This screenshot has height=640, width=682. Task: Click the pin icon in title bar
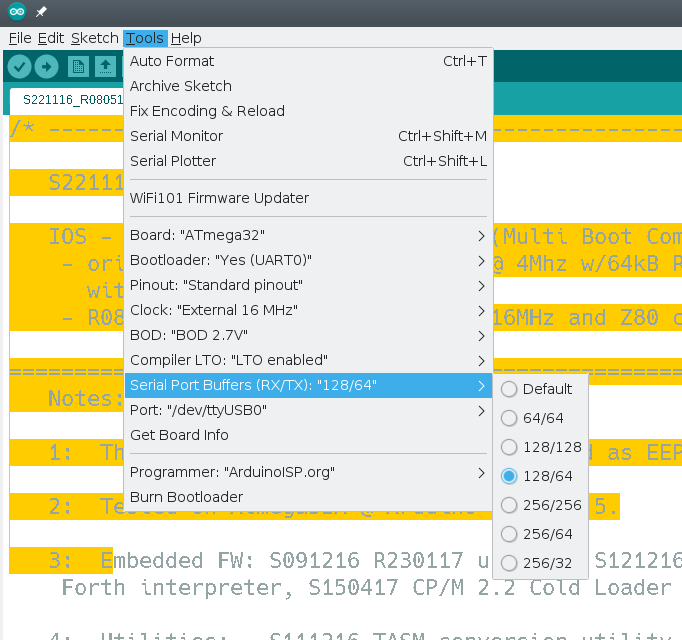41,12
